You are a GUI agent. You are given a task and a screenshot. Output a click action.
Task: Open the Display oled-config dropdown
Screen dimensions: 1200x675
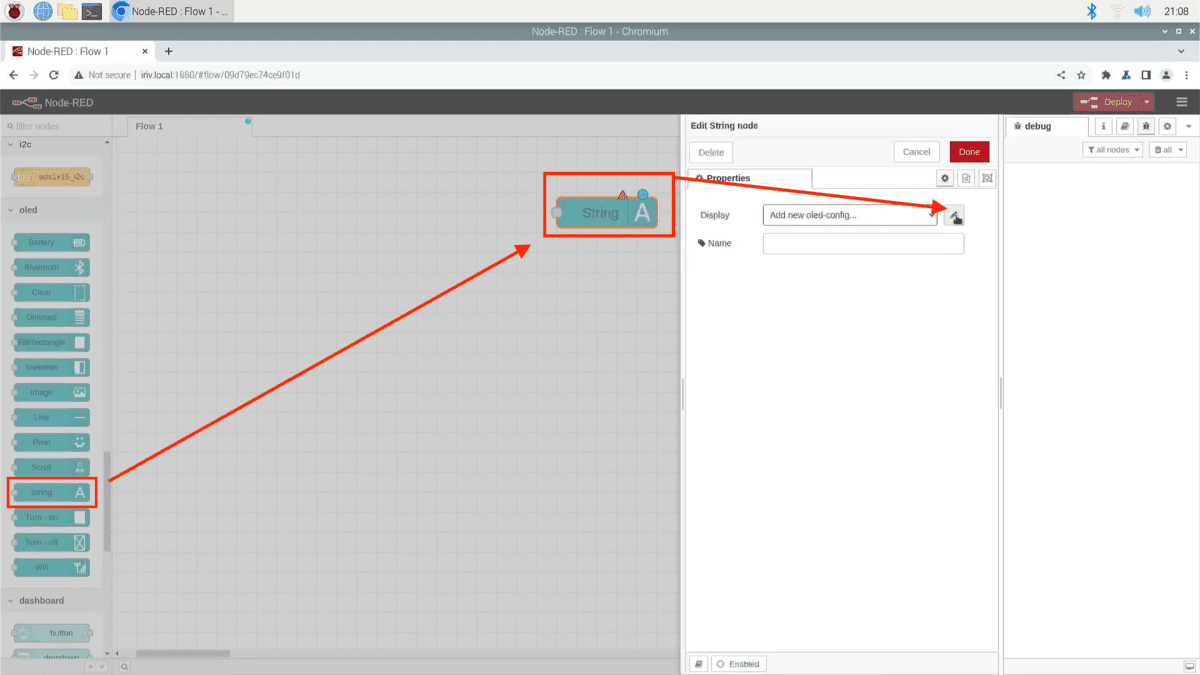pos(850,215)
